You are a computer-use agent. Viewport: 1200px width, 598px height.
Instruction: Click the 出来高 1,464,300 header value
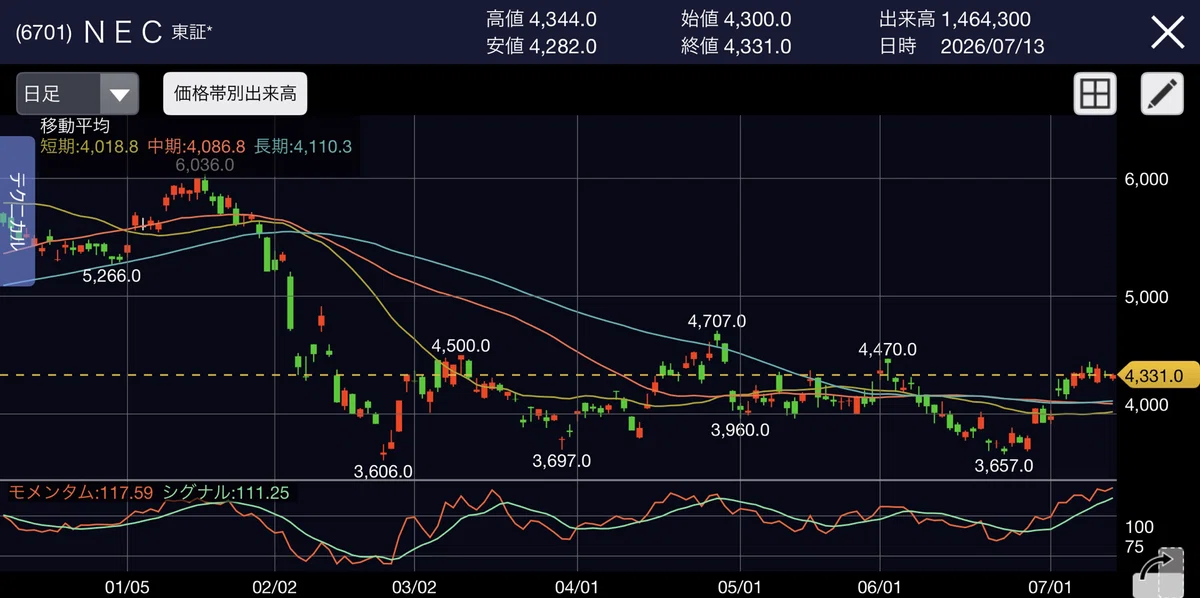click(x=955, y=19)
